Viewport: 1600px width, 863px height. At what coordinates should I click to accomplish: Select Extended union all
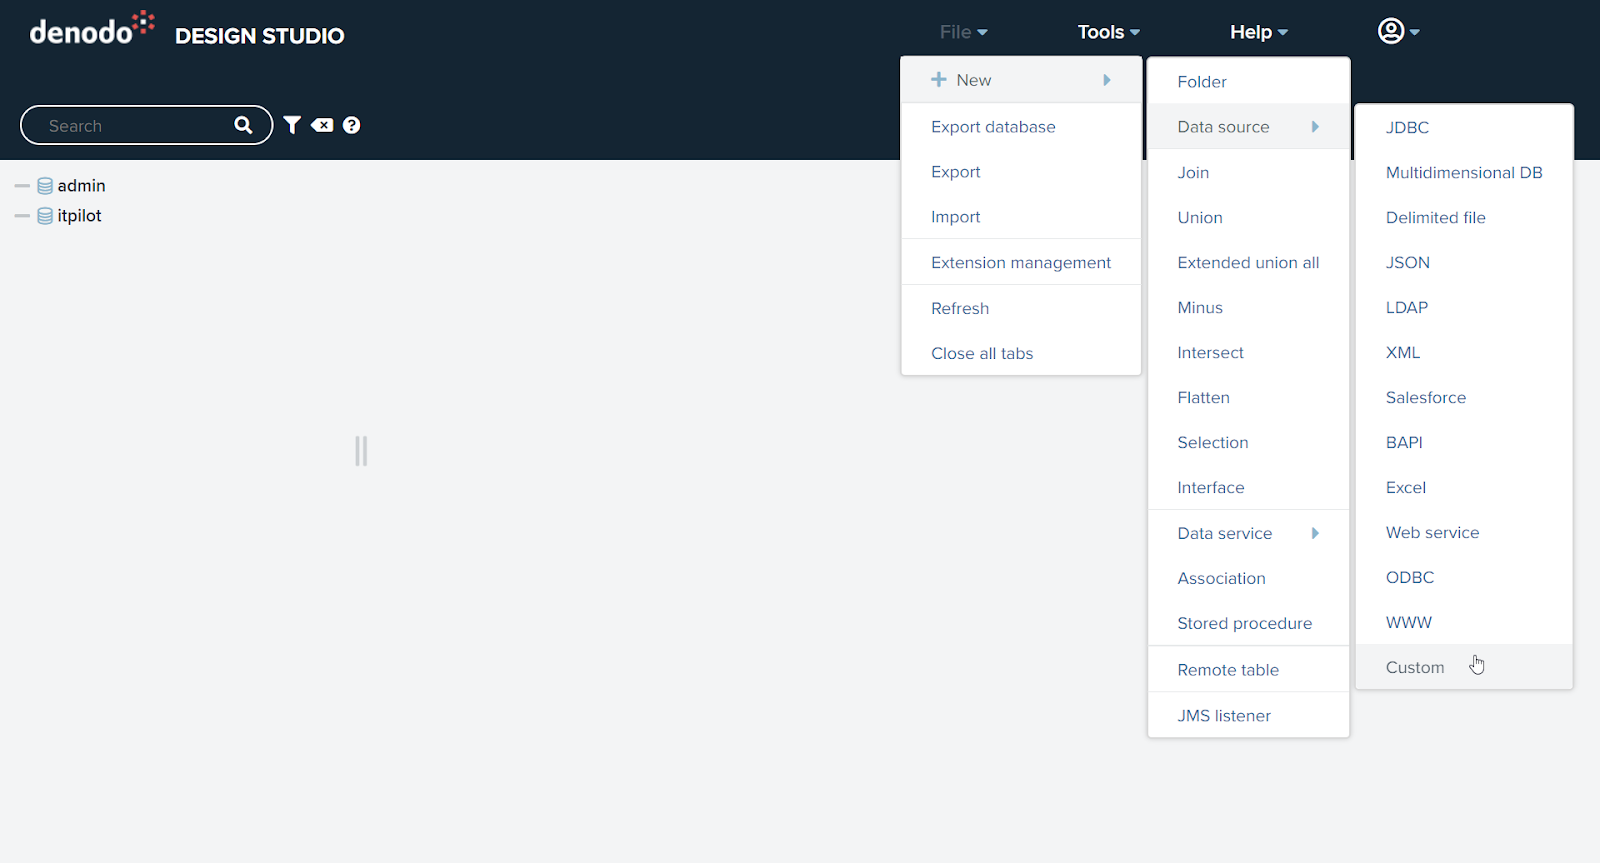pyautogui.click(x=1248, y=262)
